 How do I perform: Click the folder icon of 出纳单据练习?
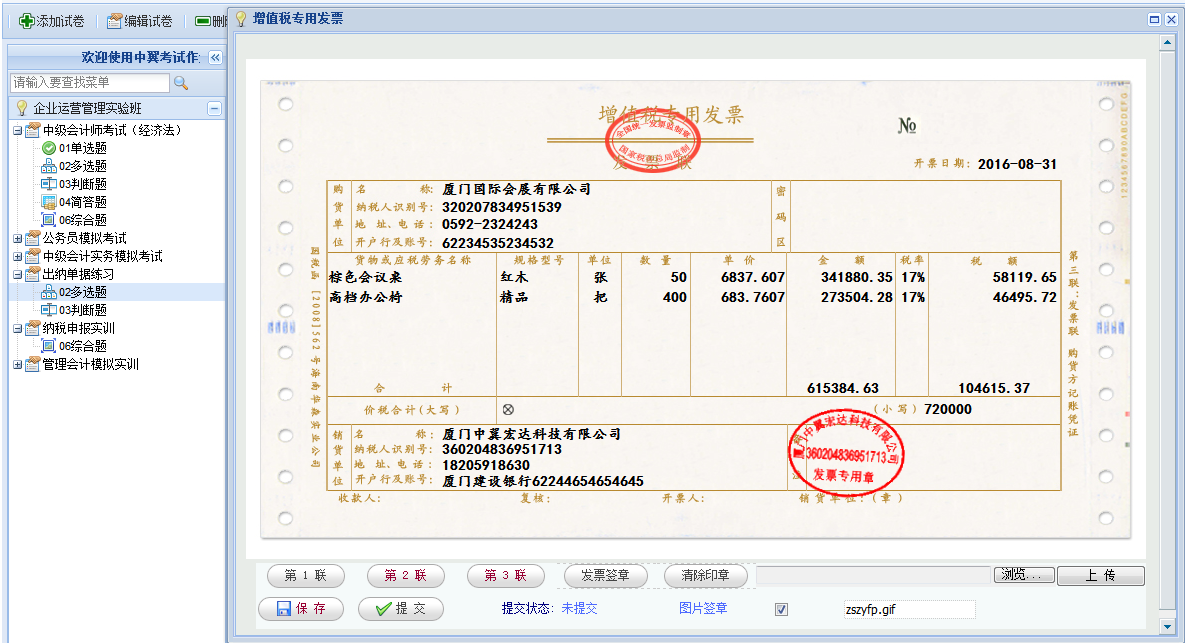32,274
